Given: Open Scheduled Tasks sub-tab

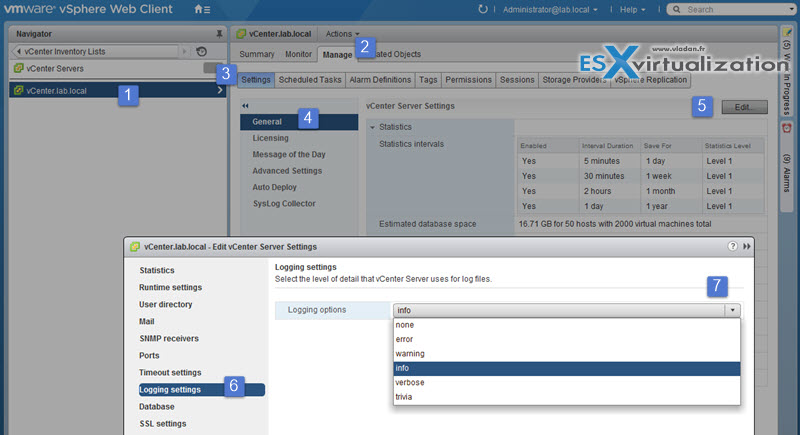Looking at the screenshot, I should (310, 80).
